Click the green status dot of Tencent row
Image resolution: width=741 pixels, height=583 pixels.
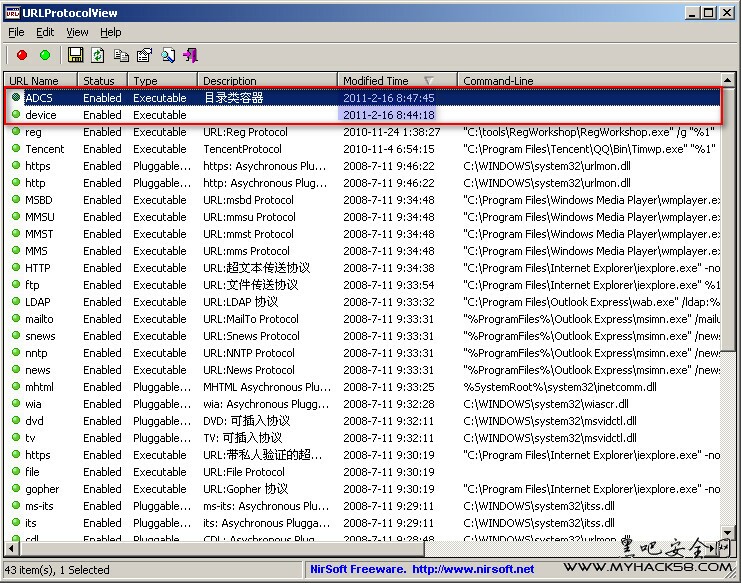coord(16,149)
